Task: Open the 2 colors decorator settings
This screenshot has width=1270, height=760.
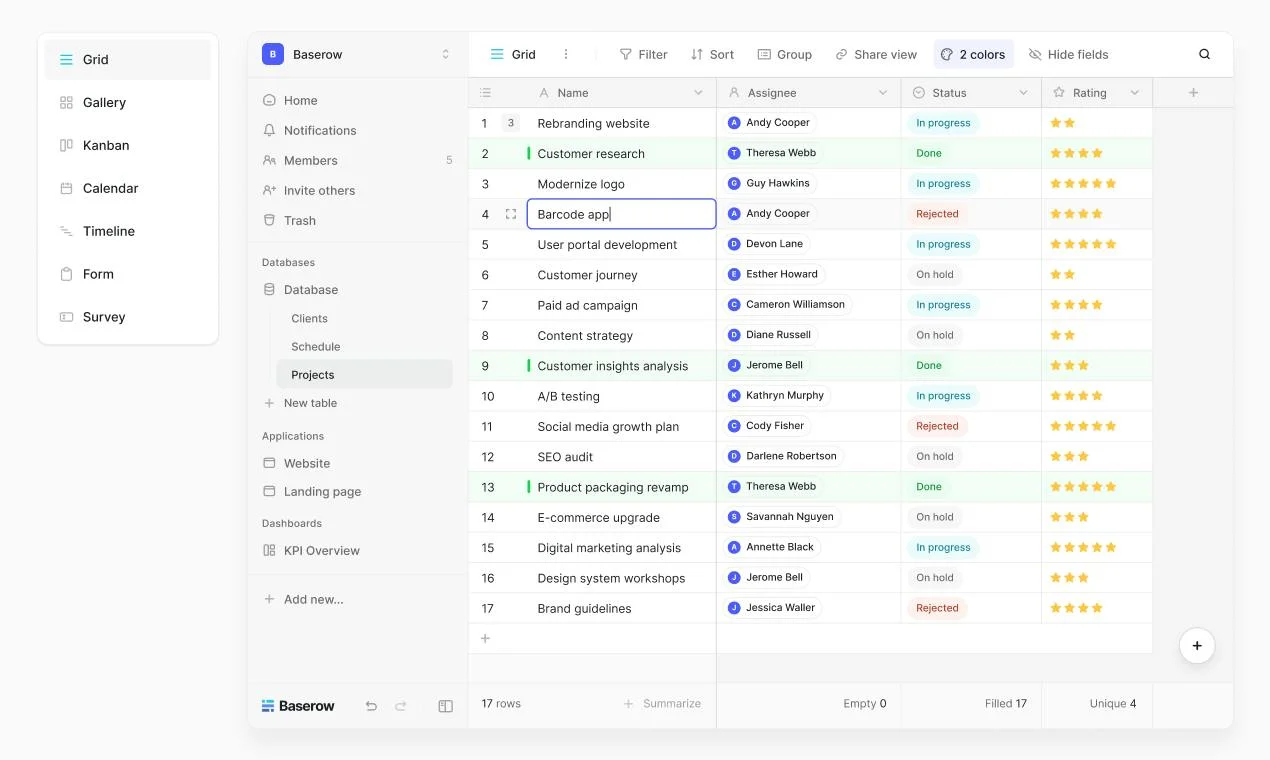Action: tap(973, 54)
